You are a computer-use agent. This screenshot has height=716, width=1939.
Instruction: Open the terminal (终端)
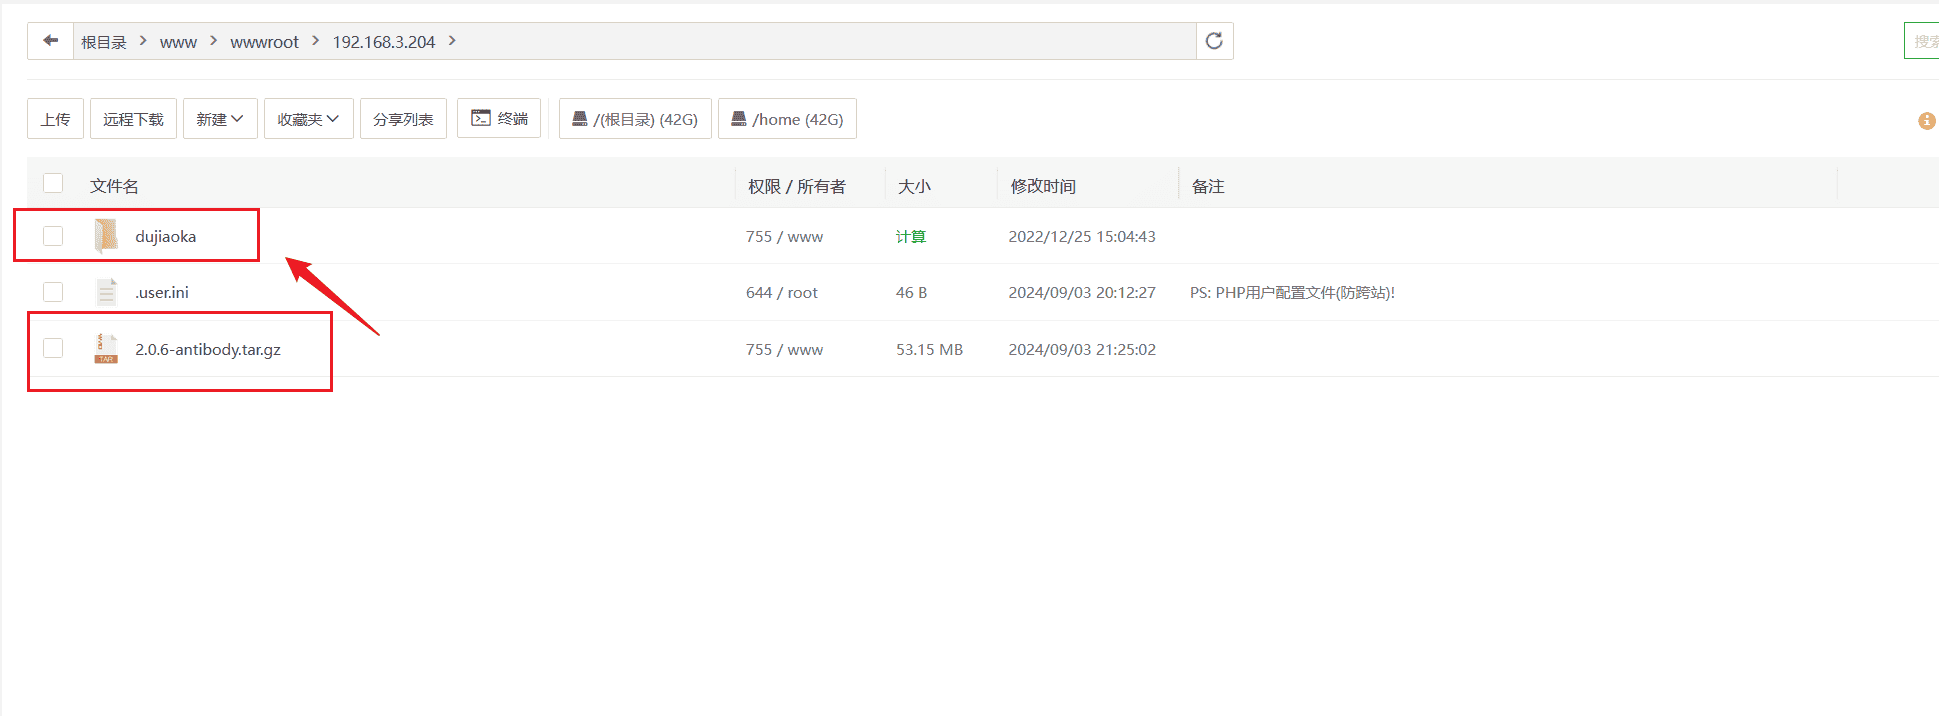click(x=499, y=118)
